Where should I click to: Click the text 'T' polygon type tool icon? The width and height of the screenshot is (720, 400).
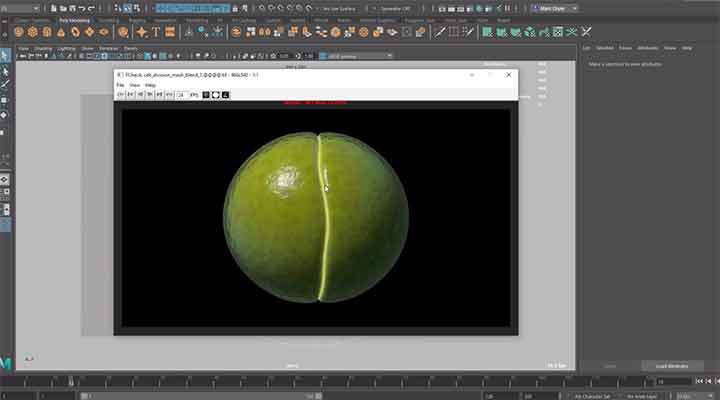point(156,32)
